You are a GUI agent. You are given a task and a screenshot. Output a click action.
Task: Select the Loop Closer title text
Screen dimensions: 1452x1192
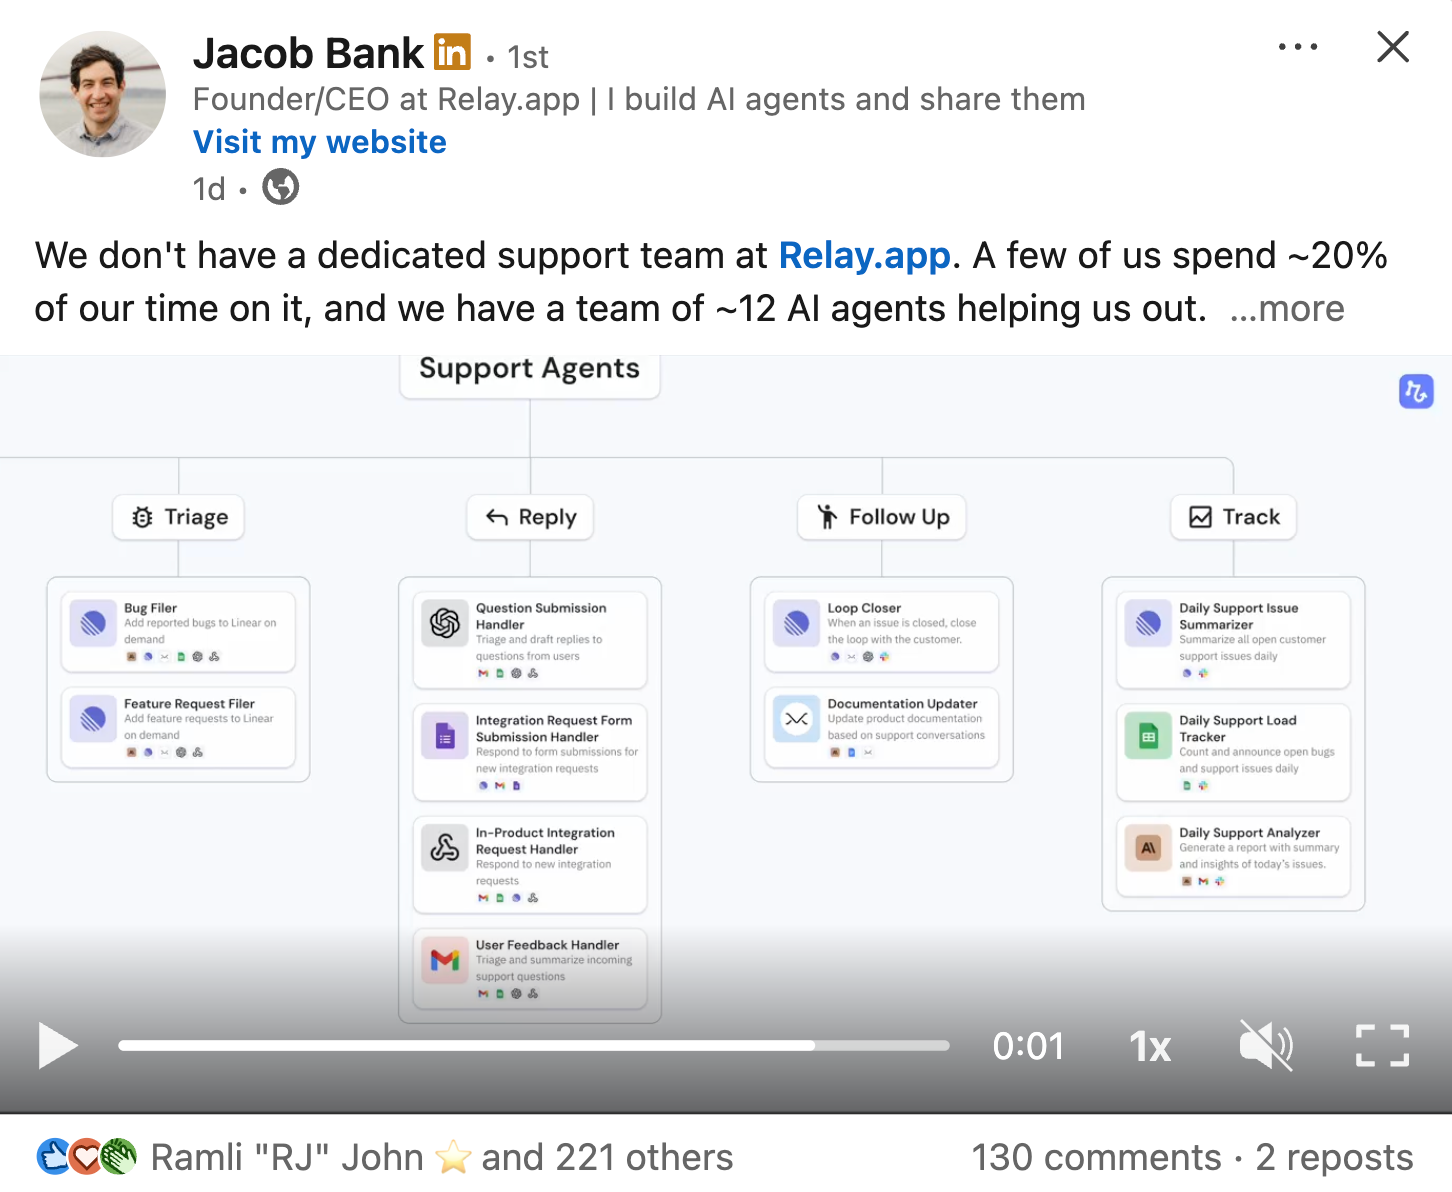coord(864,608)
